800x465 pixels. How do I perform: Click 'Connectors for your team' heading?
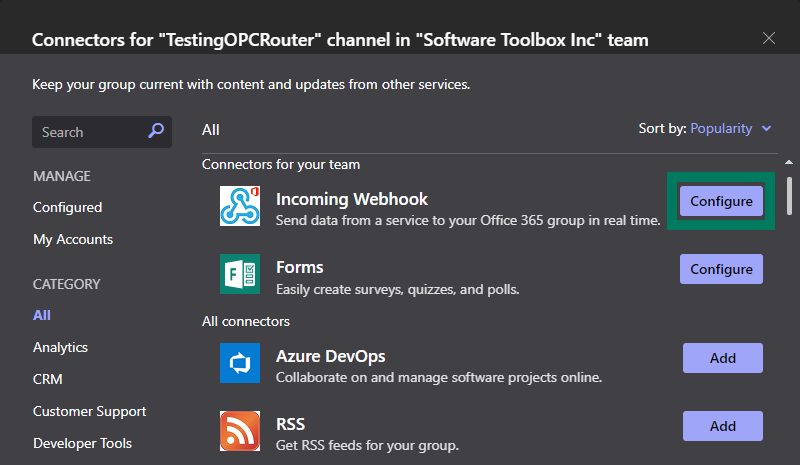281,164
